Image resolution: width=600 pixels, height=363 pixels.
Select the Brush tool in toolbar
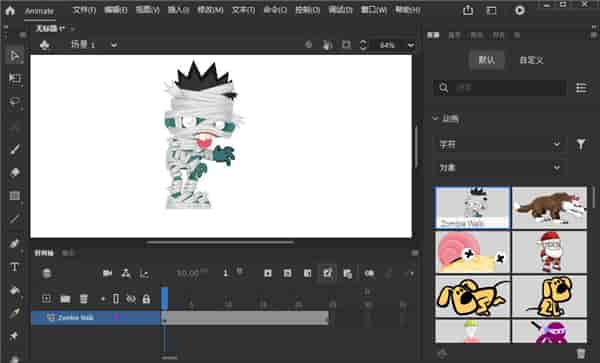click(x=15, y=149)
